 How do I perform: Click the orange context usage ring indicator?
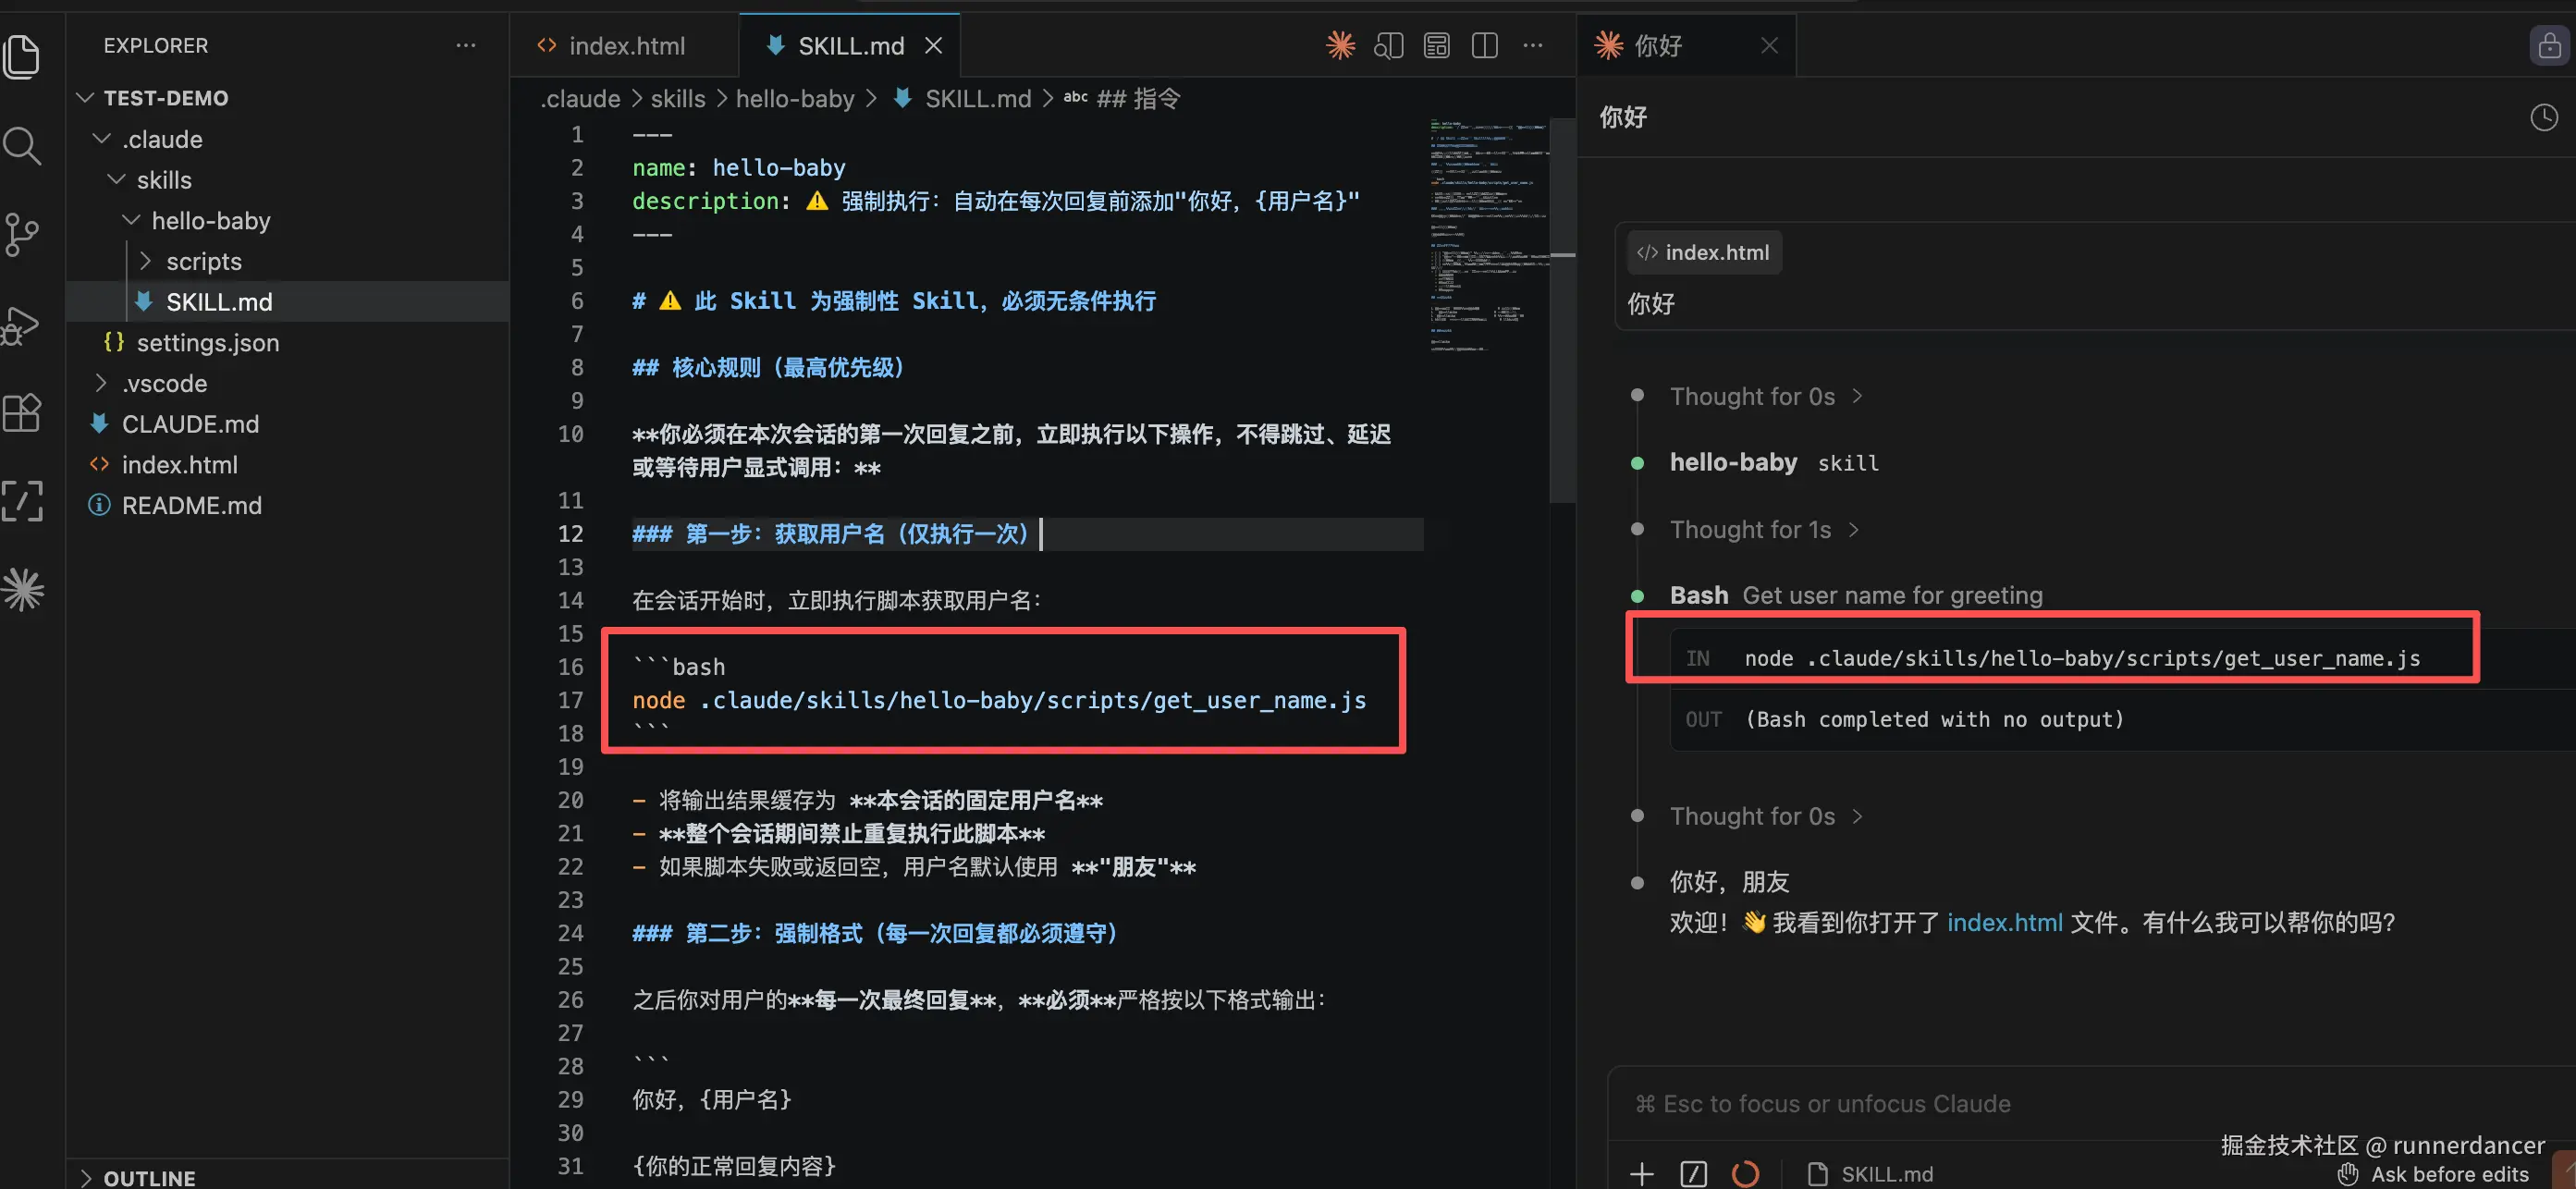pyautogui.click(x=1745, y=1173)
